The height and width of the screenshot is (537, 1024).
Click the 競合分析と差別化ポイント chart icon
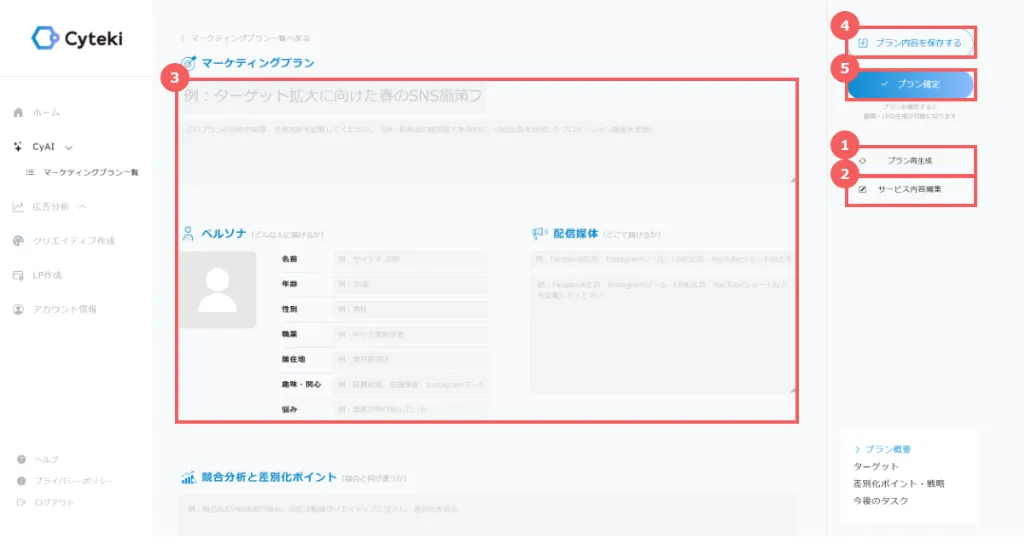[x=188, y=478]
